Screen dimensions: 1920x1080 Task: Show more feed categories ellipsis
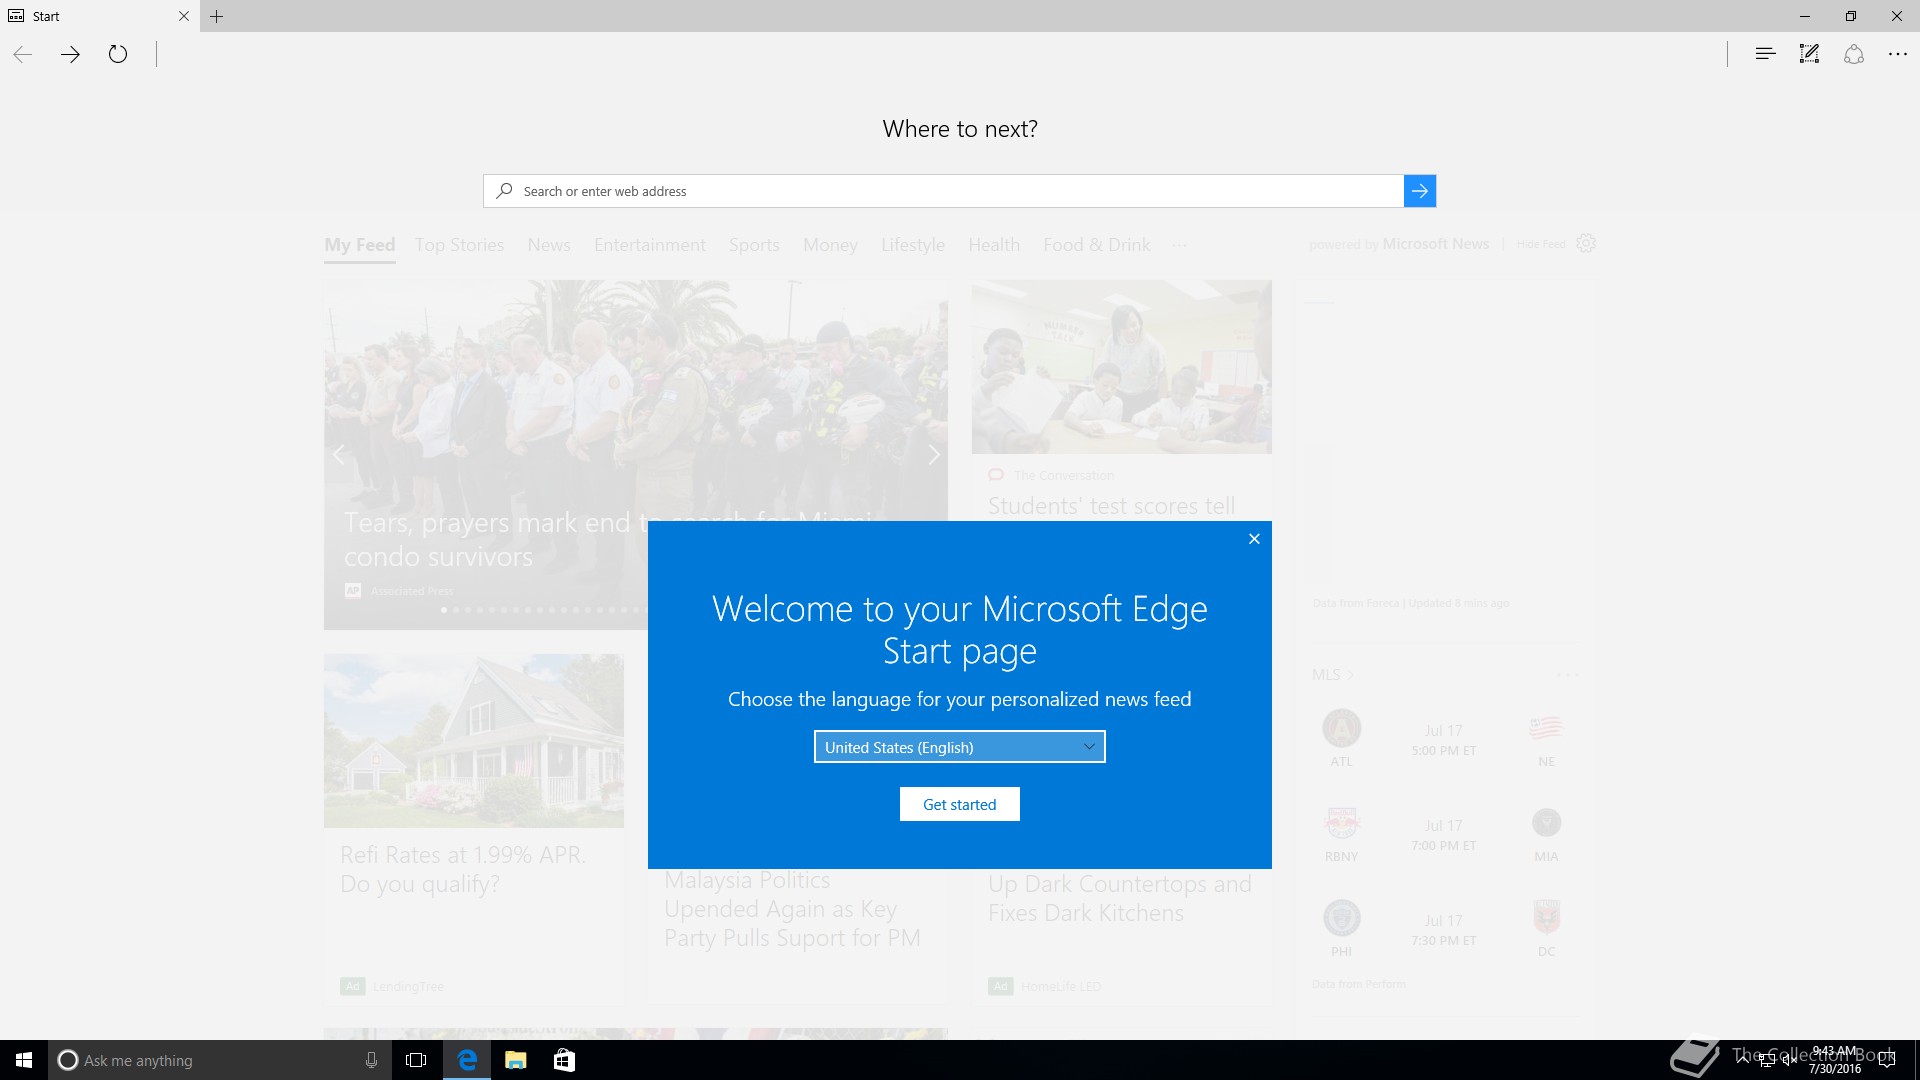coord(1180,246)
